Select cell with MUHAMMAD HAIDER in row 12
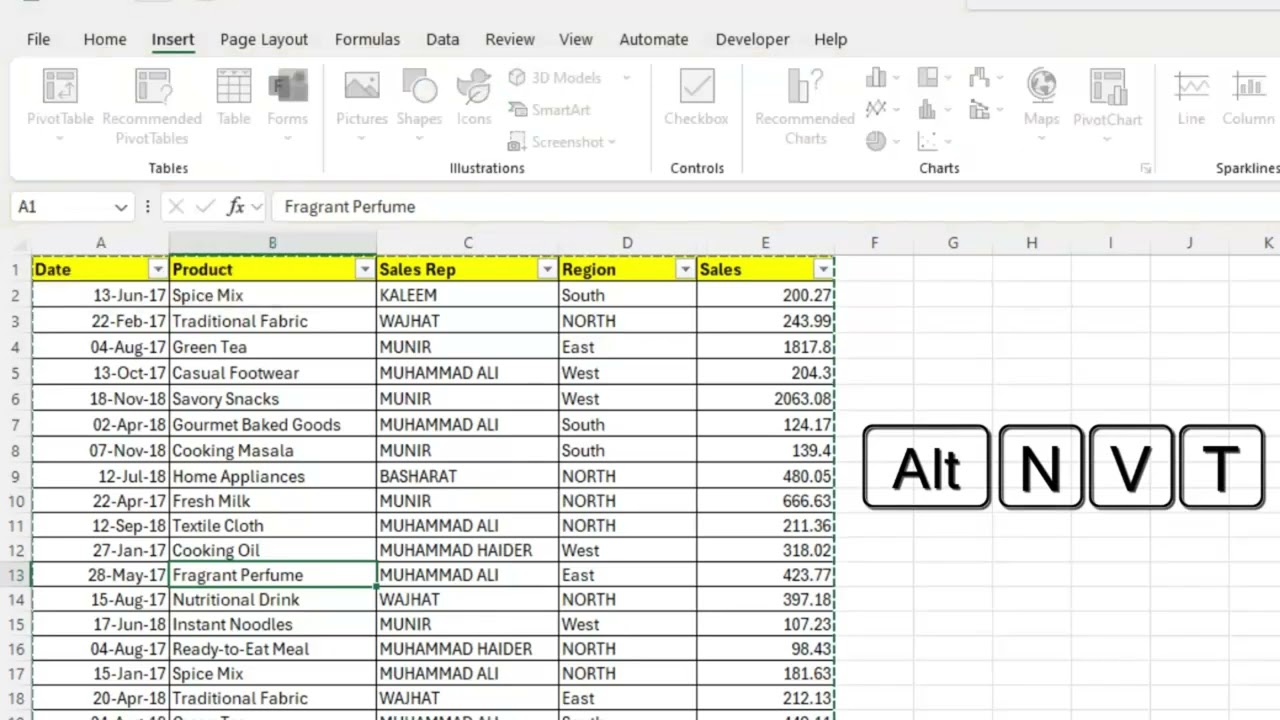1280x720 pixels. click(467, 550)
